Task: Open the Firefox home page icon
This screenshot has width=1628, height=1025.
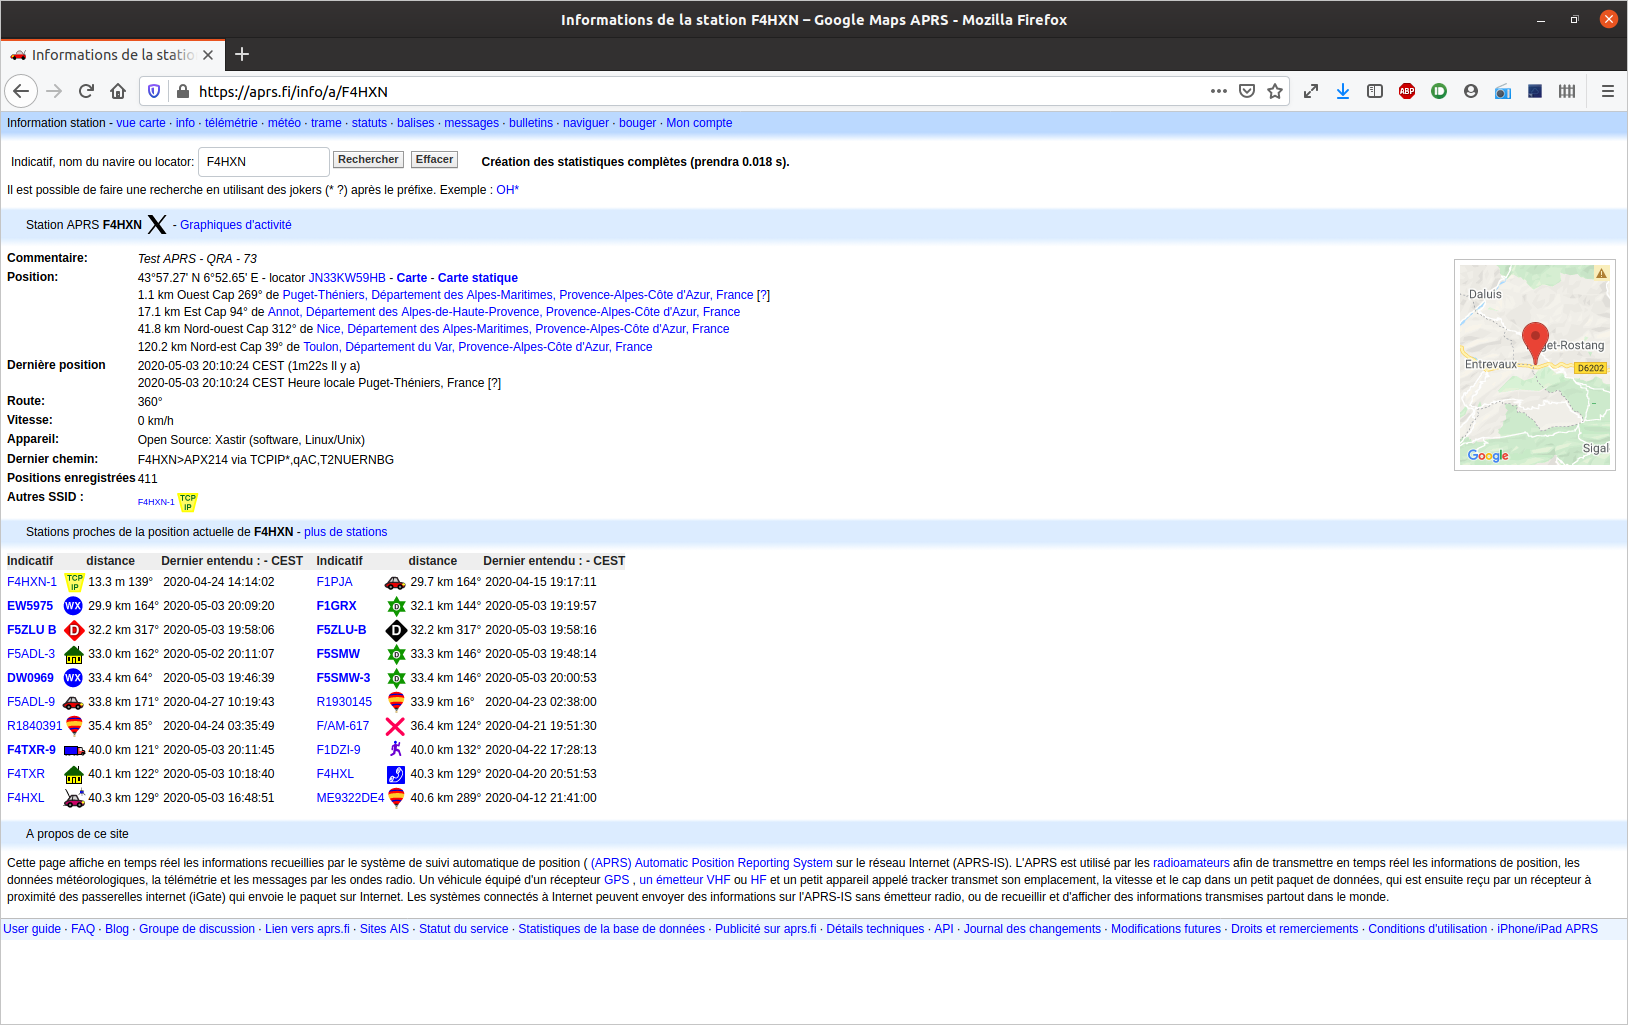Action: pyautogui.click(x=118, y=91)
